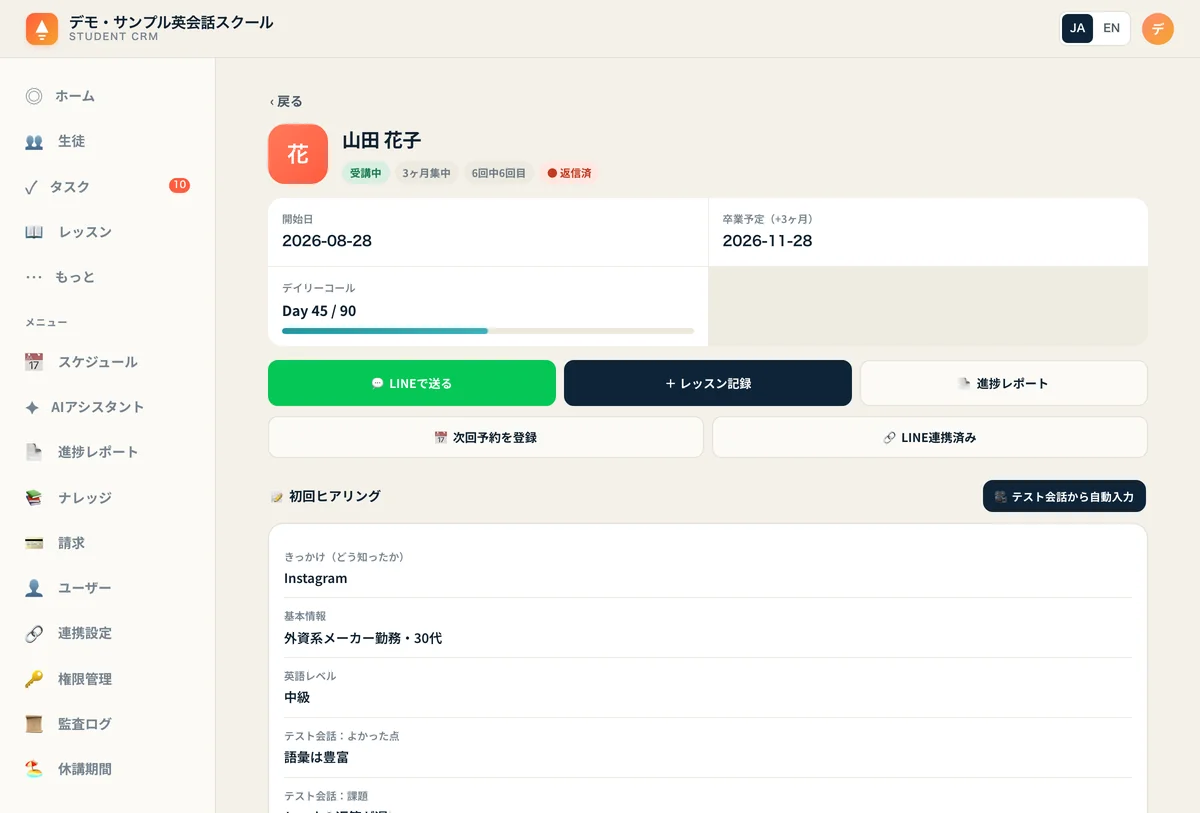Click document icon on 進捗レポート button

coord(965,383)
